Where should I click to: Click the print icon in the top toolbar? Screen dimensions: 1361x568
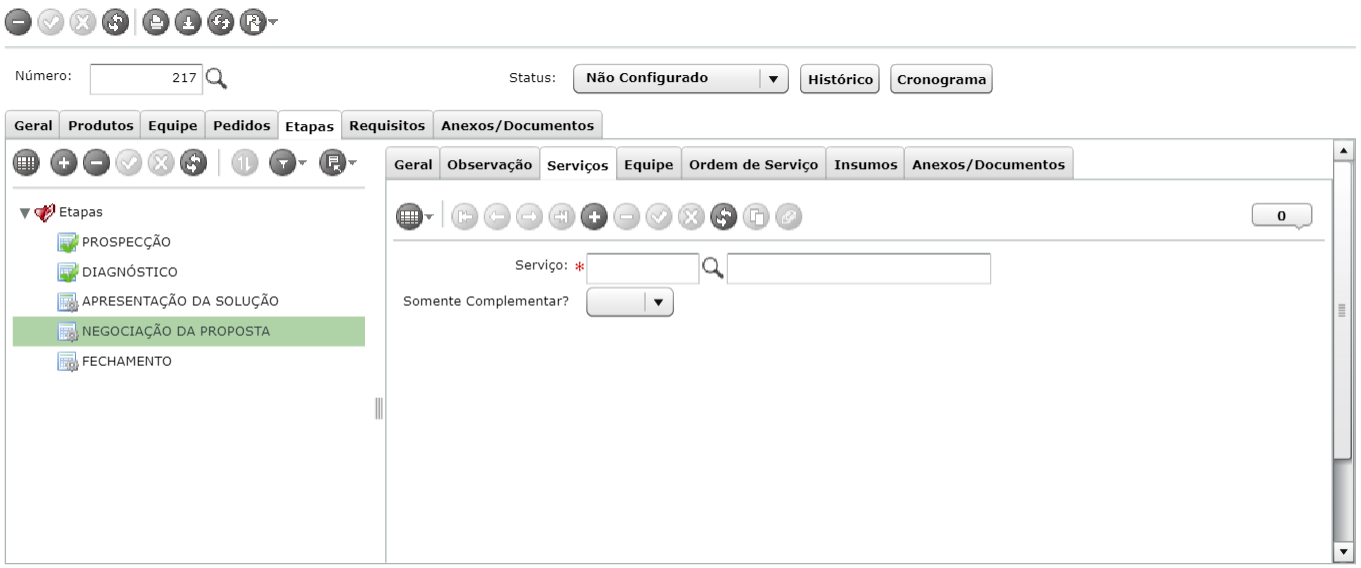point(154,21)
